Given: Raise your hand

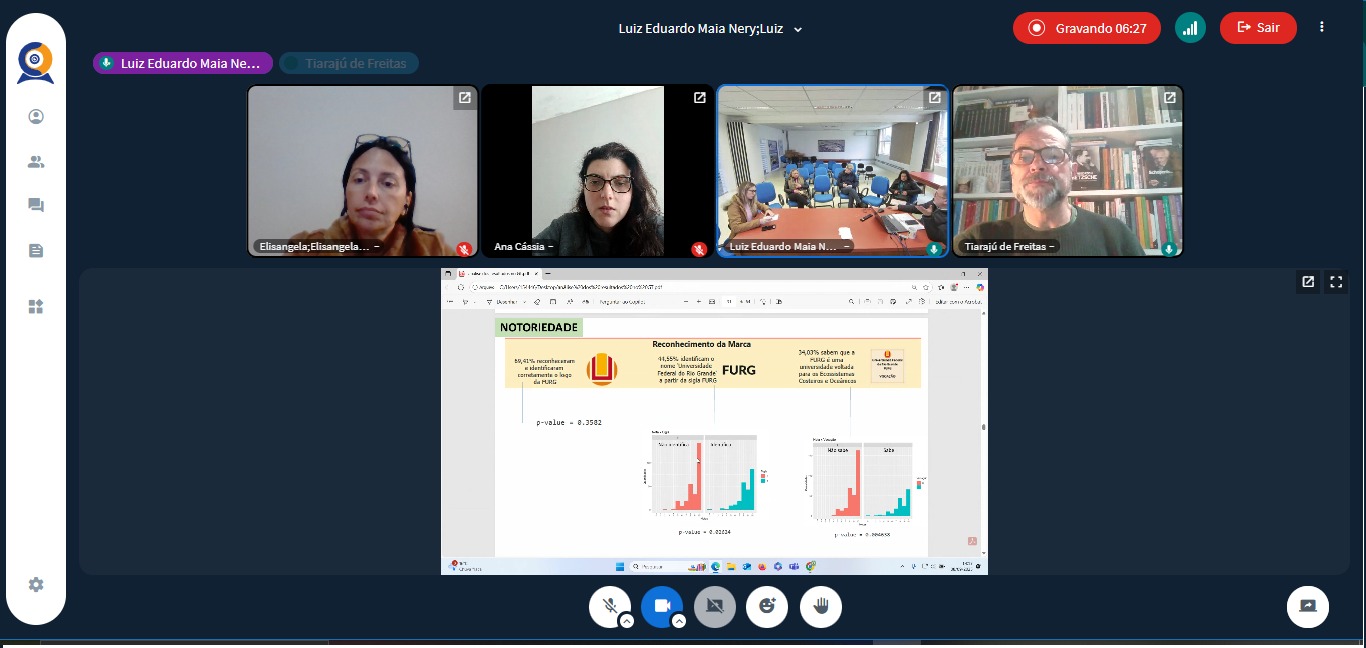Looking at the screenshot, I should coord(821,606).
